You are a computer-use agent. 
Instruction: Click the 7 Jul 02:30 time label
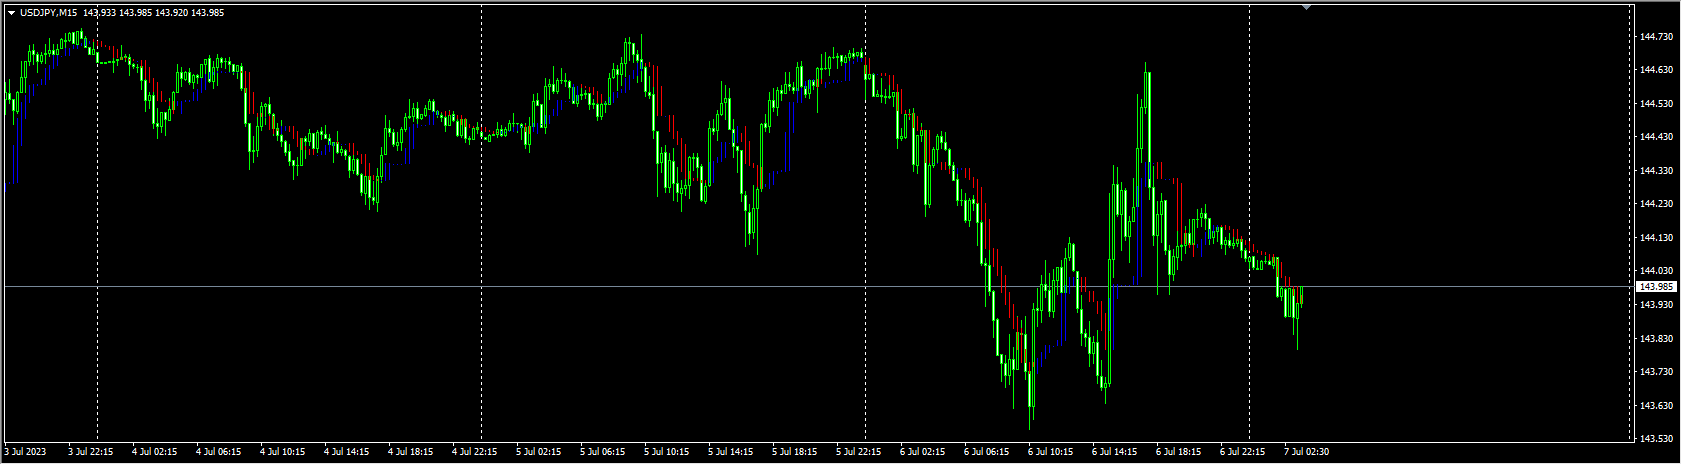click(1306, 452)
